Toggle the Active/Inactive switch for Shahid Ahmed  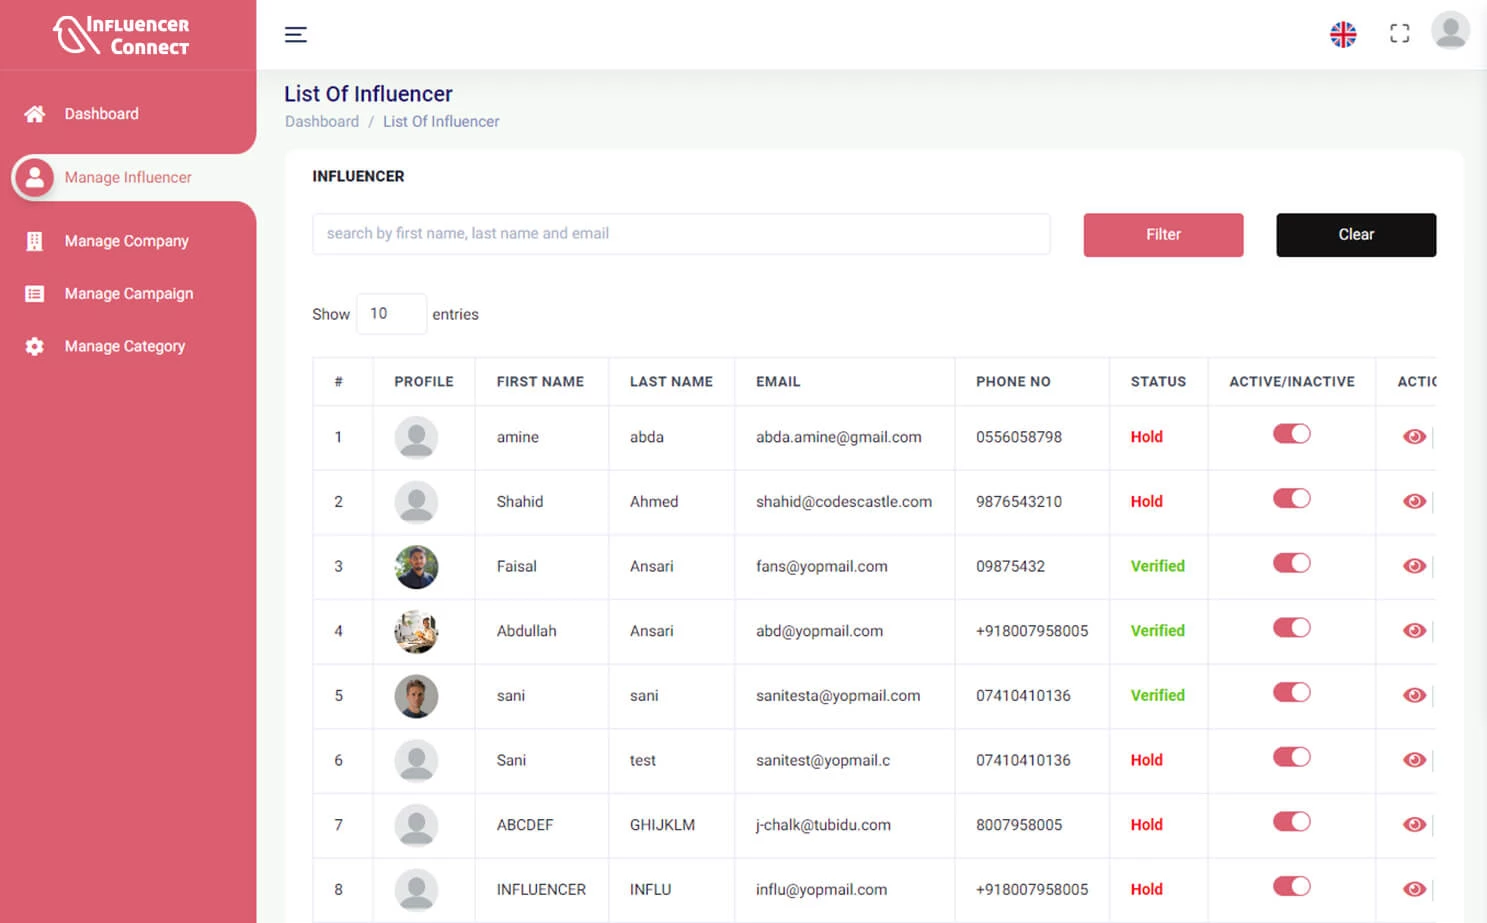coord(1291,498)
